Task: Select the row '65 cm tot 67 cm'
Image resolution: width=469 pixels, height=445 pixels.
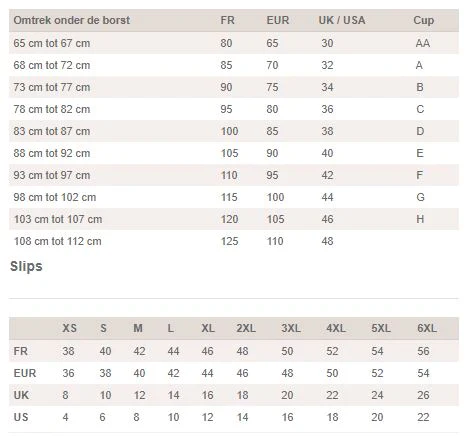Action: click(234, 43)
